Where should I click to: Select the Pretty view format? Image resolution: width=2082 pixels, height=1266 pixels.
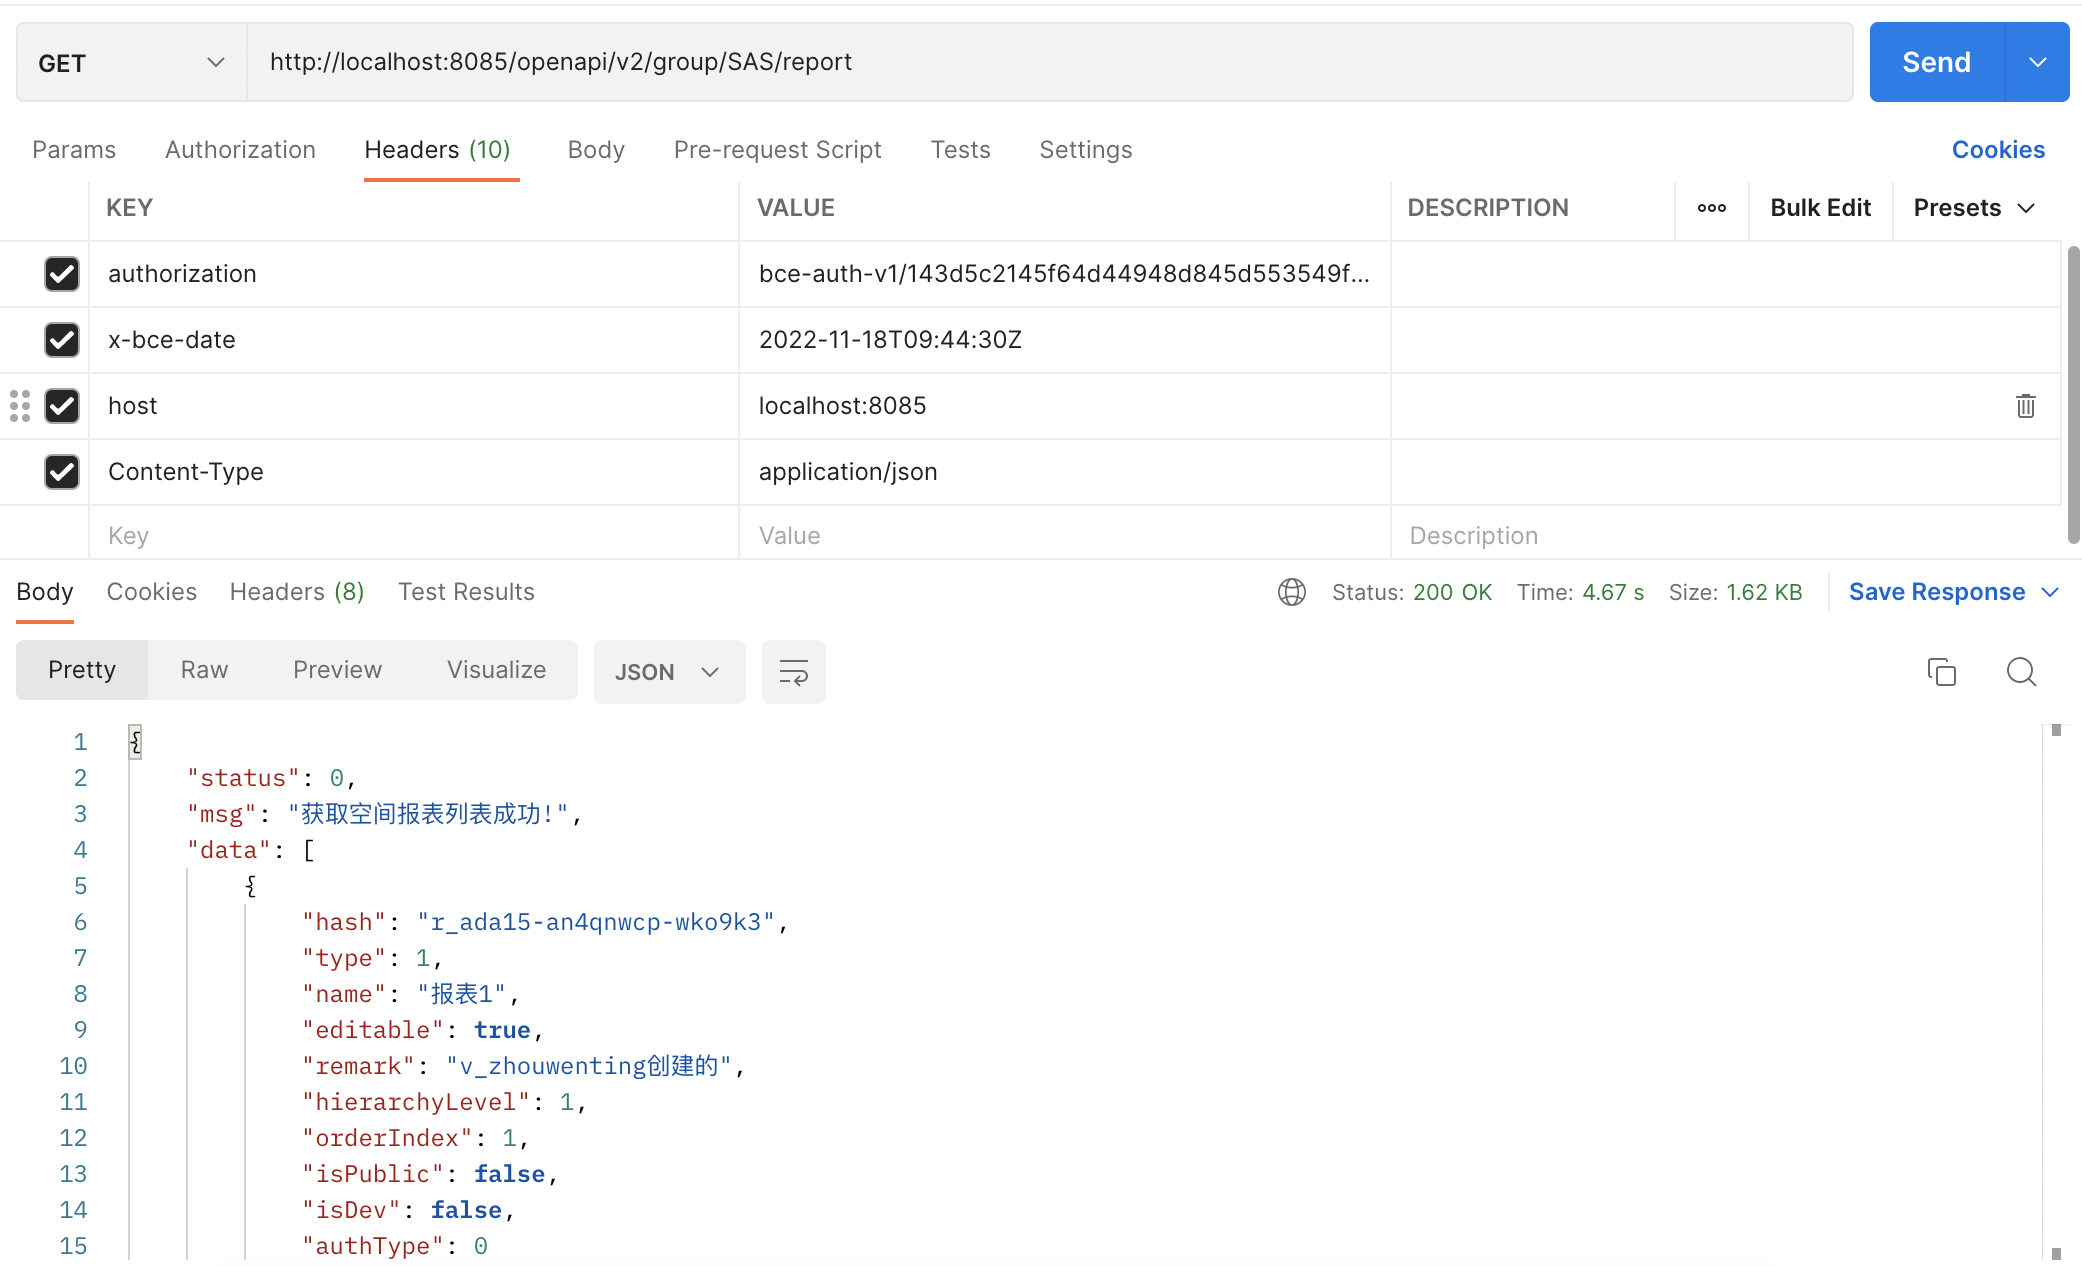[82, 669]
